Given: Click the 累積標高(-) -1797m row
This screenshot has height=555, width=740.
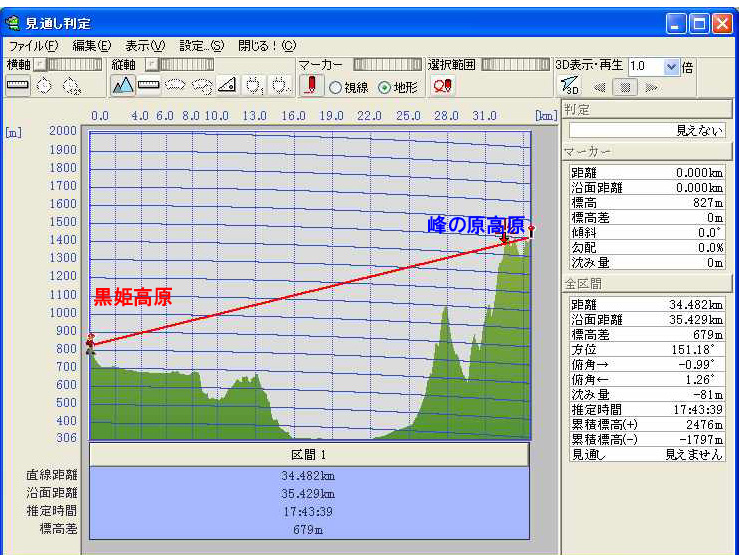Looking at the screenshot, I should (647, 440).
